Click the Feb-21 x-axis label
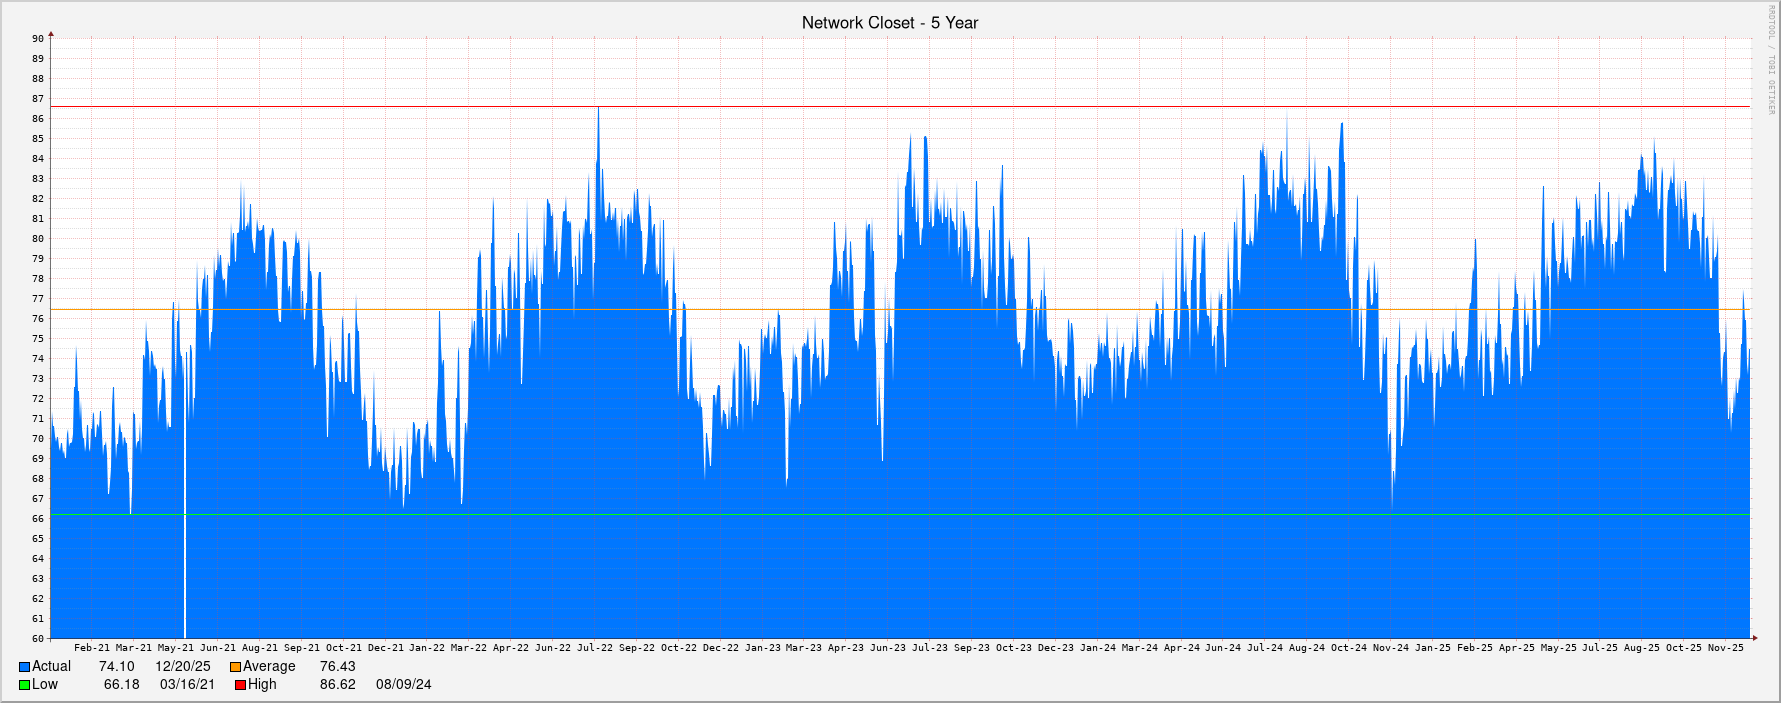 click(92, 648)
